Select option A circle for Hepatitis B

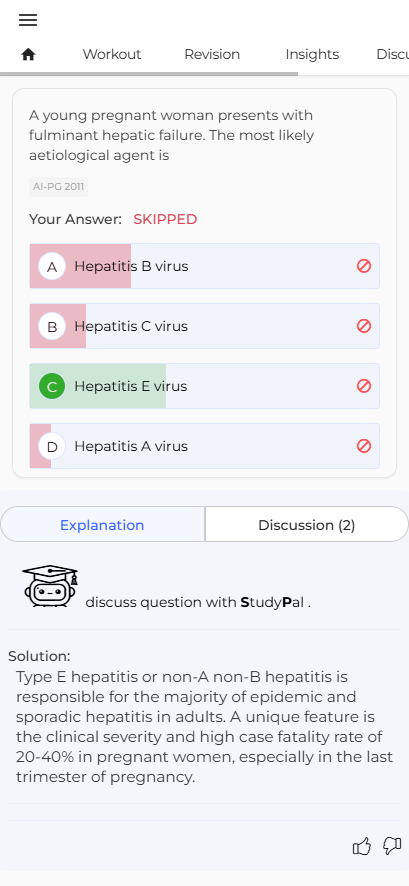[52, 266]
